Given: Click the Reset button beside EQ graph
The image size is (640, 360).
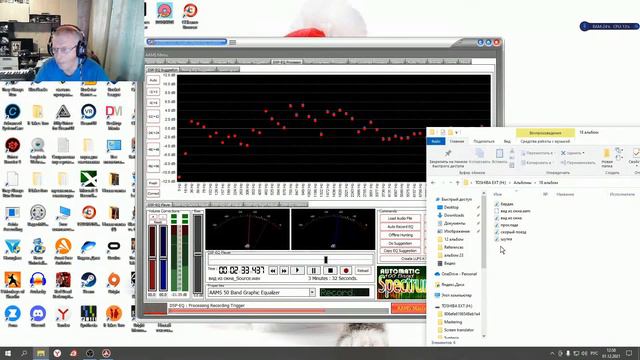Looking at the screenshot, I should [153, 183].
